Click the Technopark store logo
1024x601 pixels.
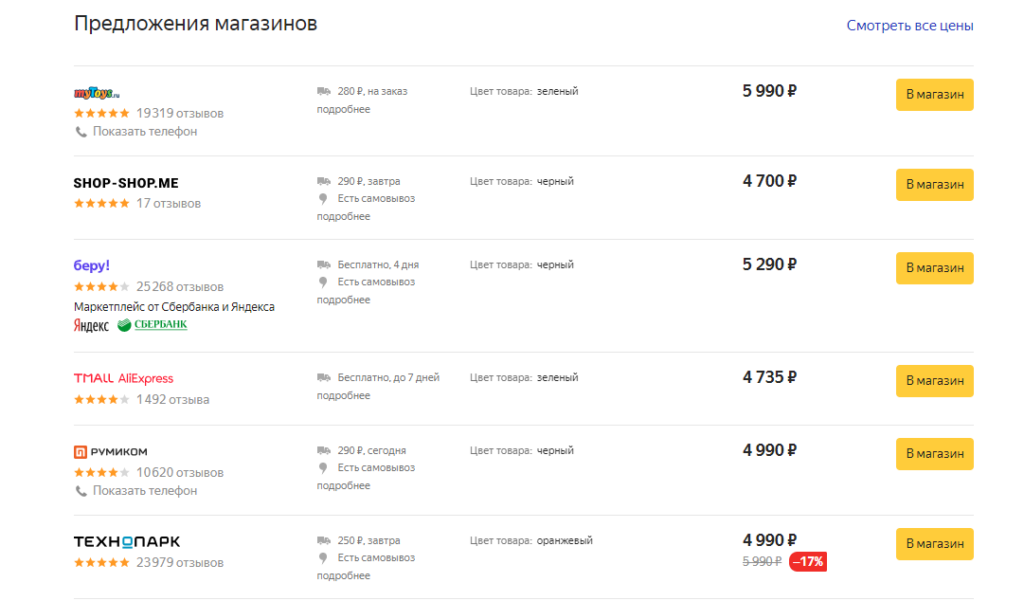pyautogui.click(x=126, y=542)
